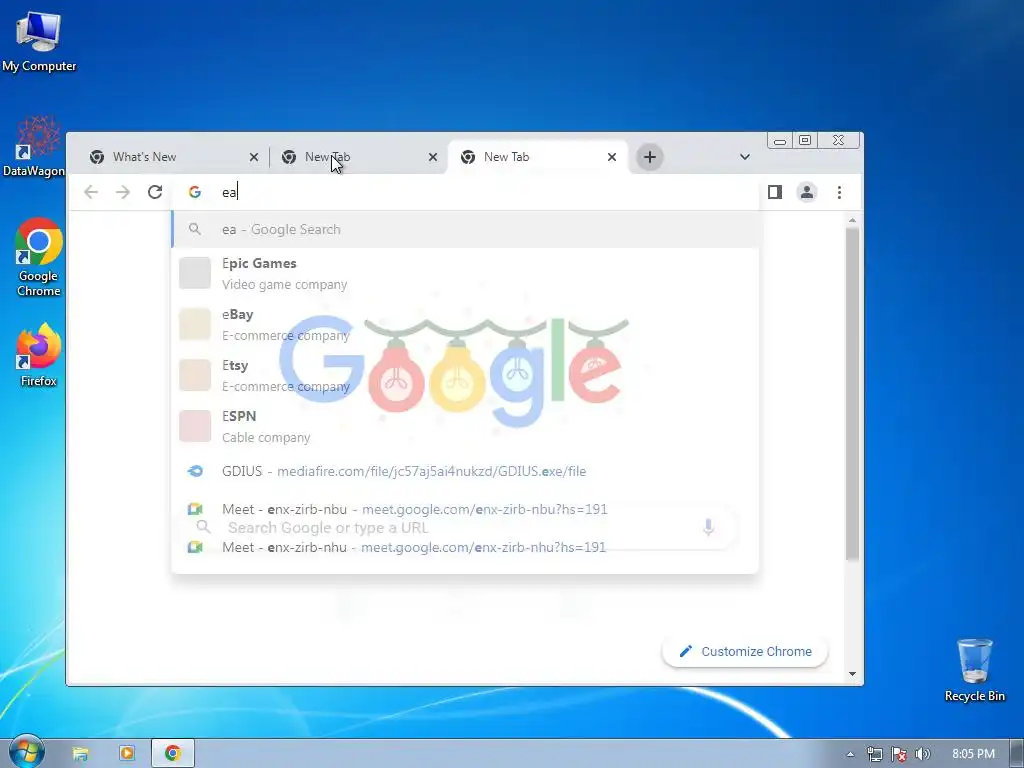Click the scrollbar up arrow

[852, 221]
